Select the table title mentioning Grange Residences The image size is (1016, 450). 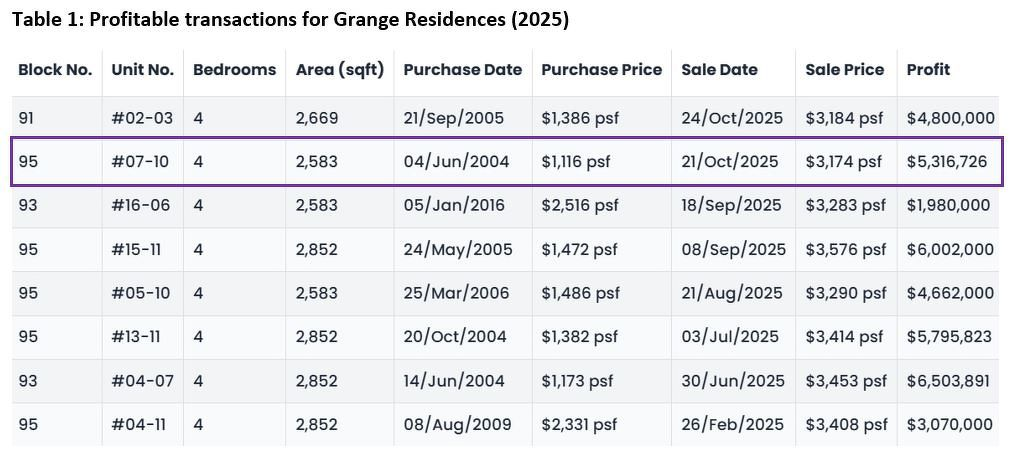(x=290, y=20)
